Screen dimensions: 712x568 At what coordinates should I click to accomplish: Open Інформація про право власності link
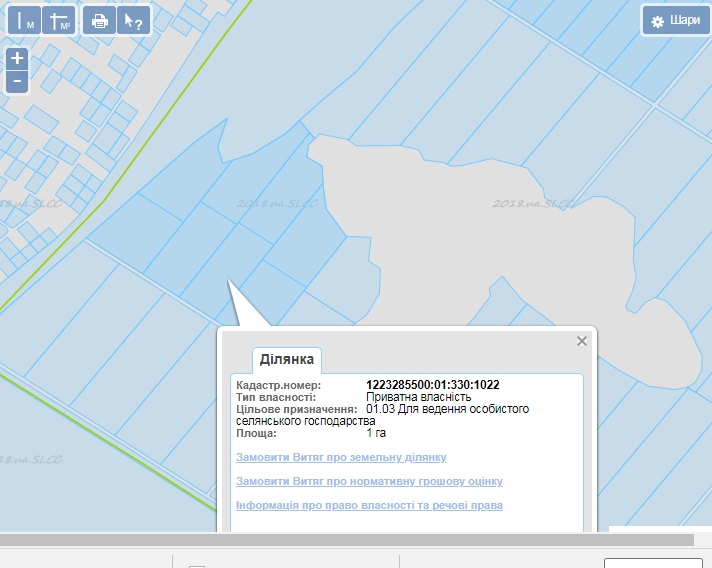click(x=369, y=505)
